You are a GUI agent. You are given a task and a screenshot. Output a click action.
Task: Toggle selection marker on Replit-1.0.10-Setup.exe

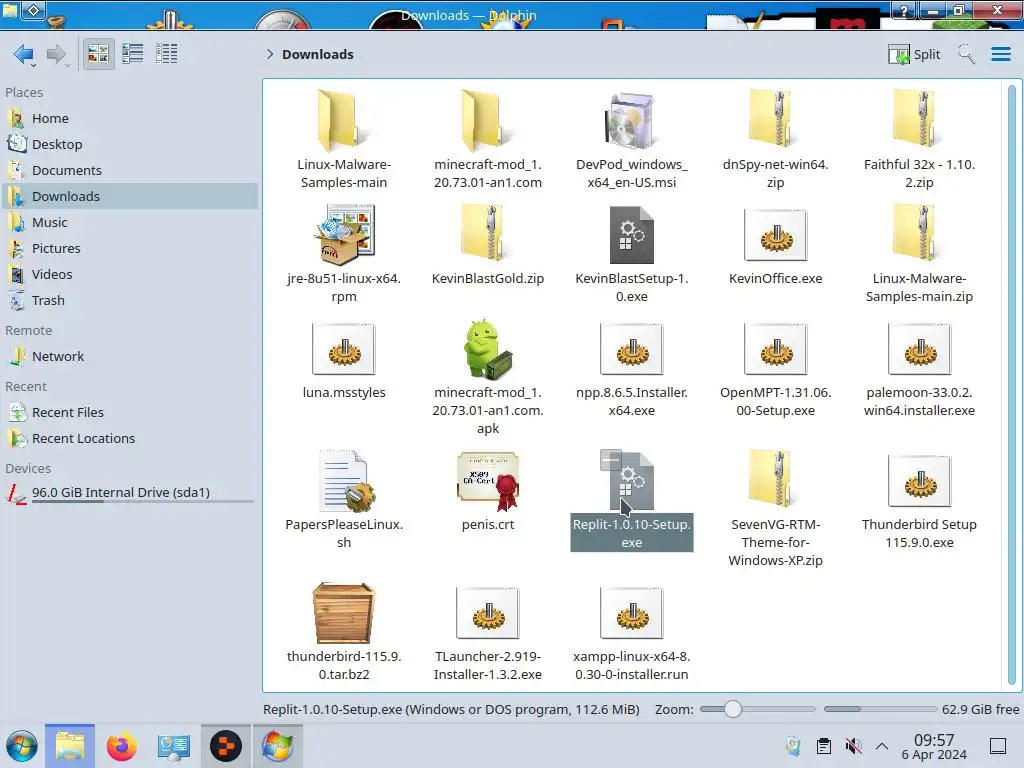[x=611, y=460]
